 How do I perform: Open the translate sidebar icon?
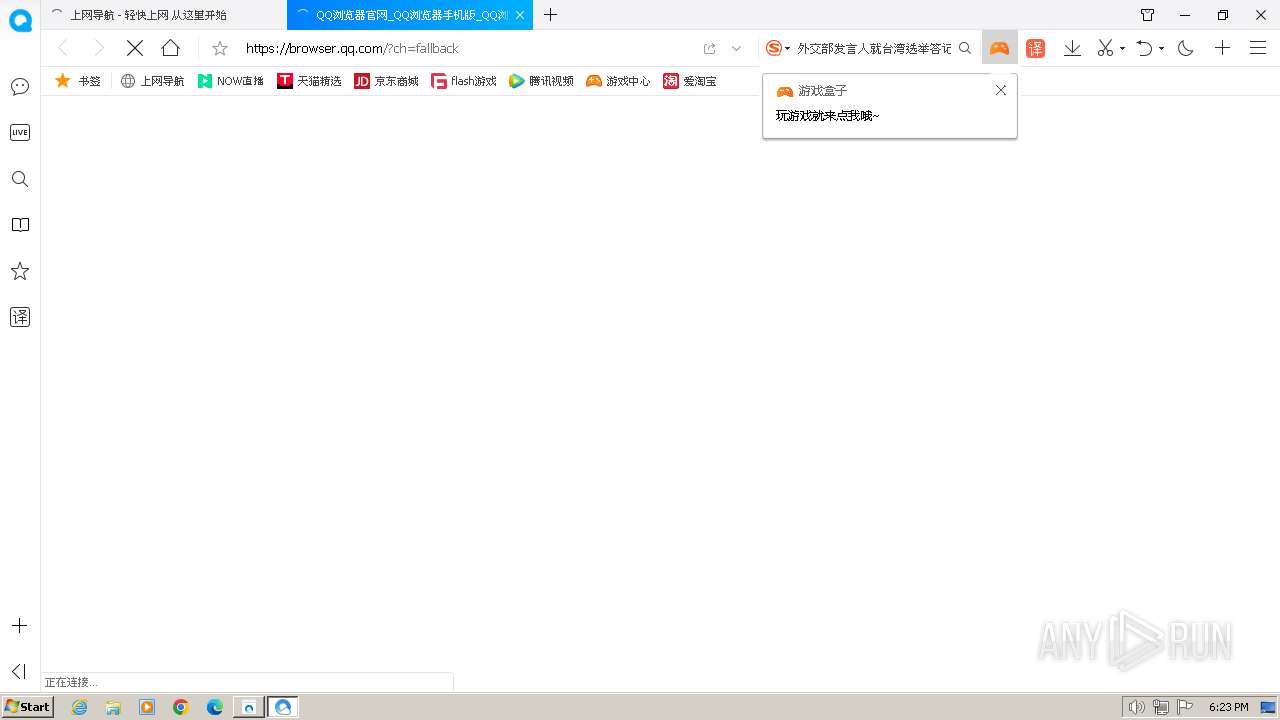pos(20,317)
